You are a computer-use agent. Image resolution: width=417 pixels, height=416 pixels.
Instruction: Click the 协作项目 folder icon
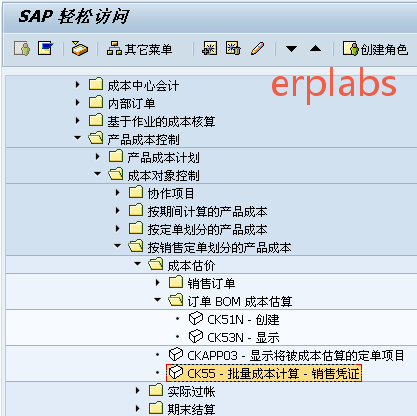tap(136, 192)
